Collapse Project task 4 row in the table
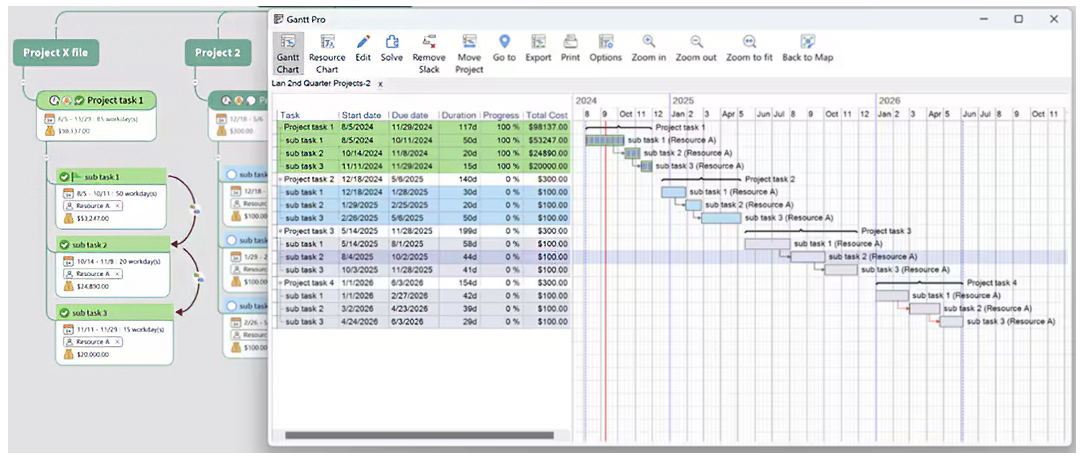The image size is (1084, 462). click(x=280, y=283)
